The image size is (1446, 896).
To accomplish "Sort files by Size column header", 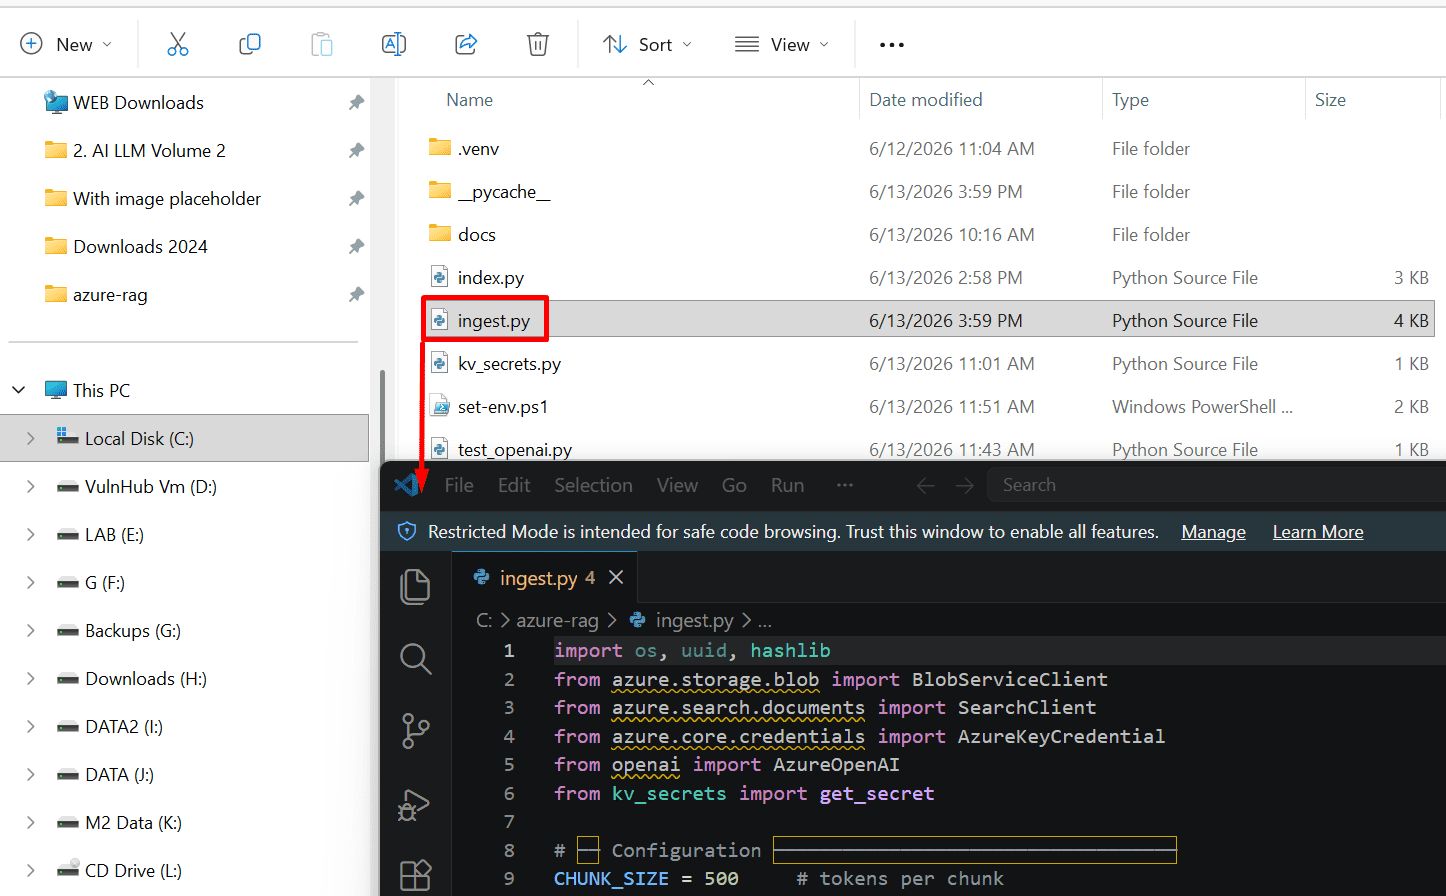I will click(1331, 100).
